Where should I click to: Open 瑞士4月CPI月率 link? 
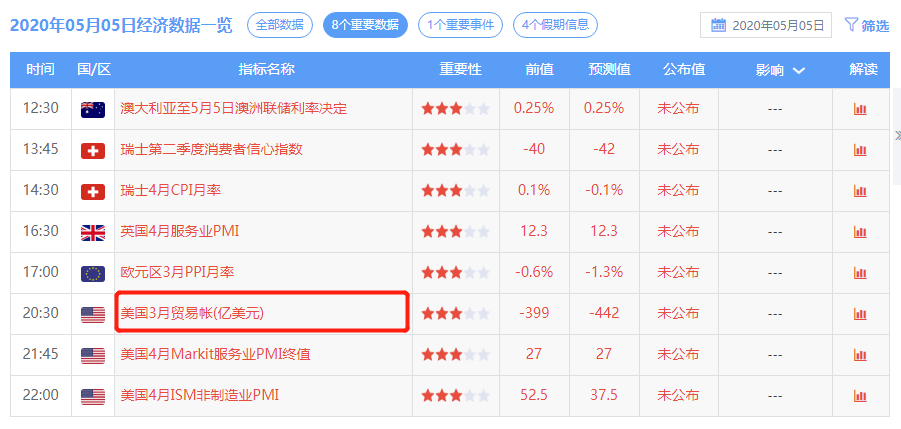(171, 190)
